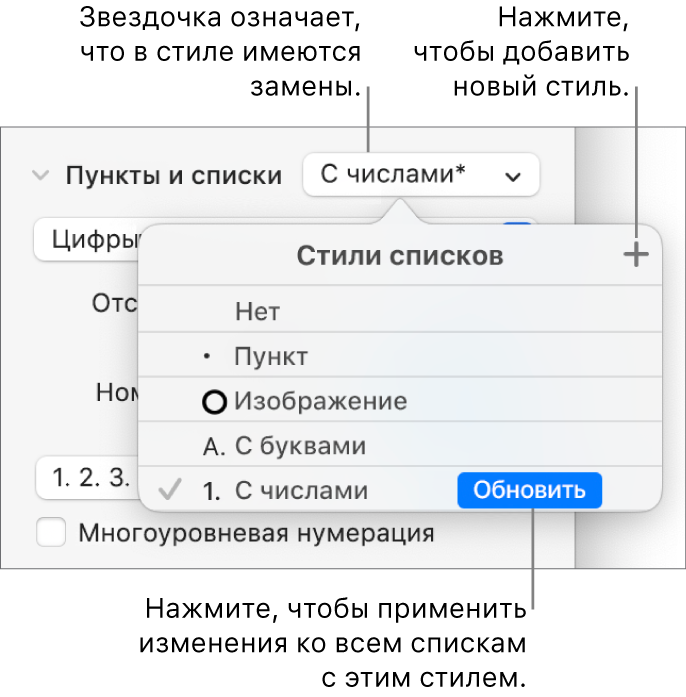Click the Многоуровневая нумерация label
This screenshot has height=697, width=686.
point(256,533)
